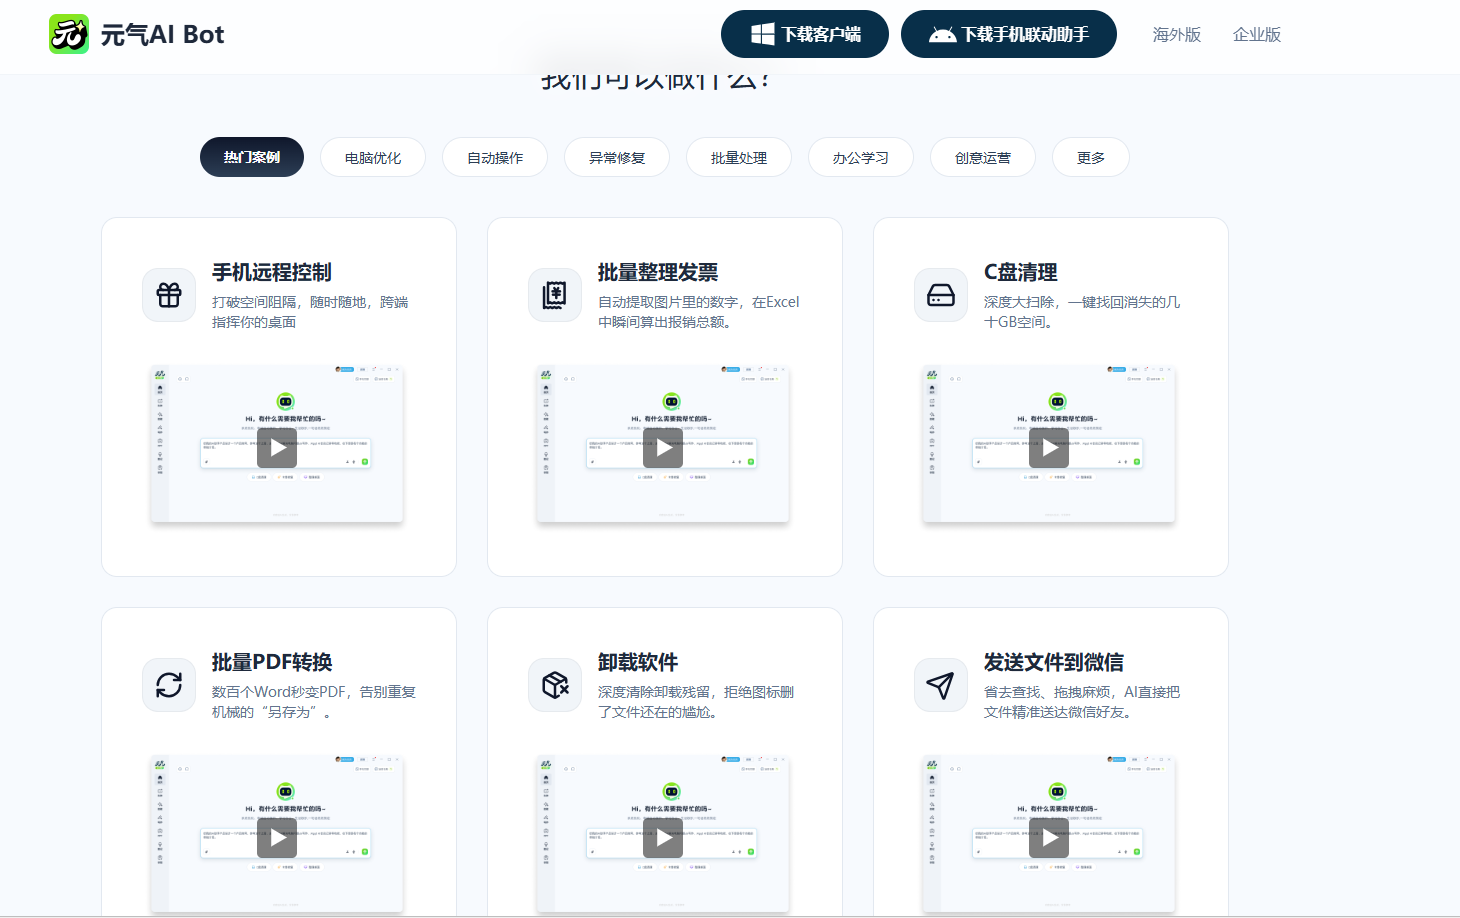Select the refresh icon on 批量PDF转换 card

tap(169, 684)
